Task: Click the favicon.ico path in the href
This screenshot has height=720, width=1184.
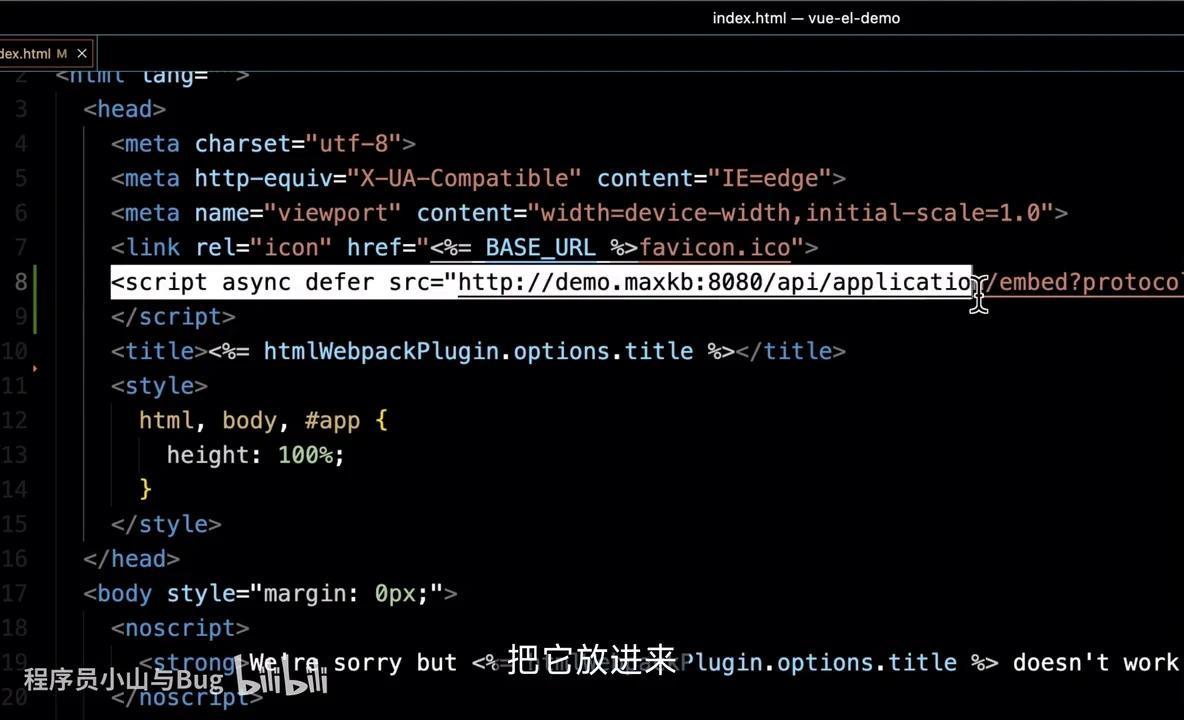Action: click(714, 248)
